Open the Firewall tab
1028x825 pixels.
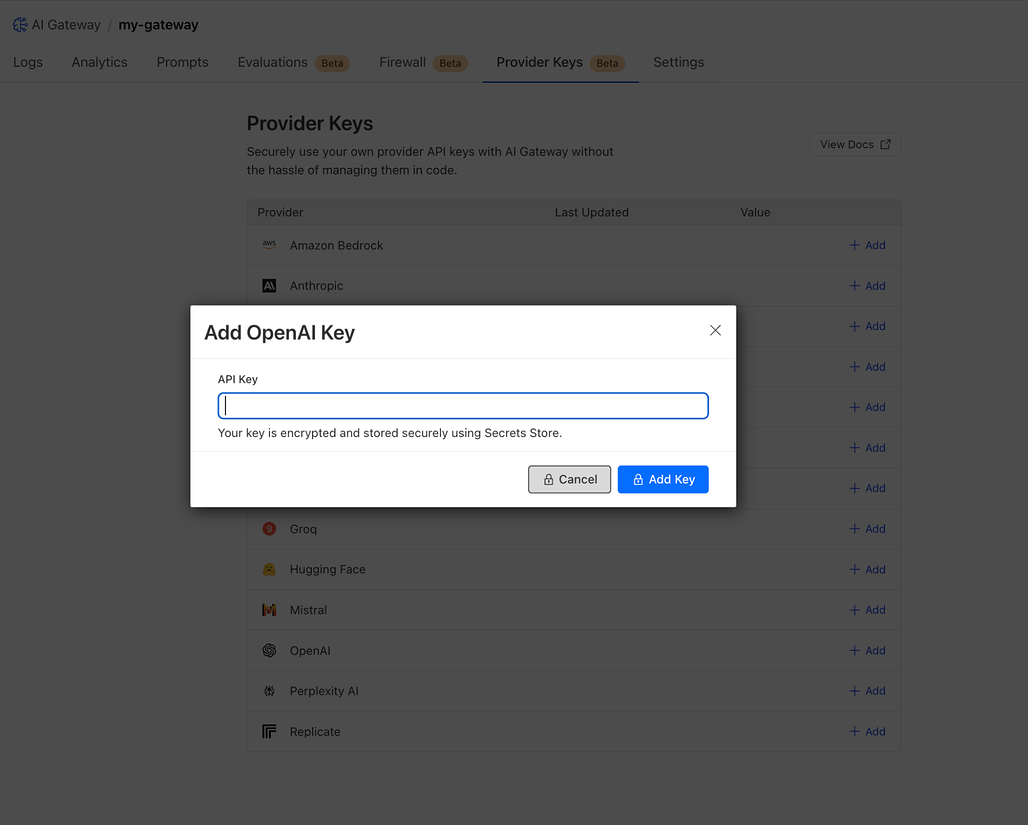pos(403,62)
